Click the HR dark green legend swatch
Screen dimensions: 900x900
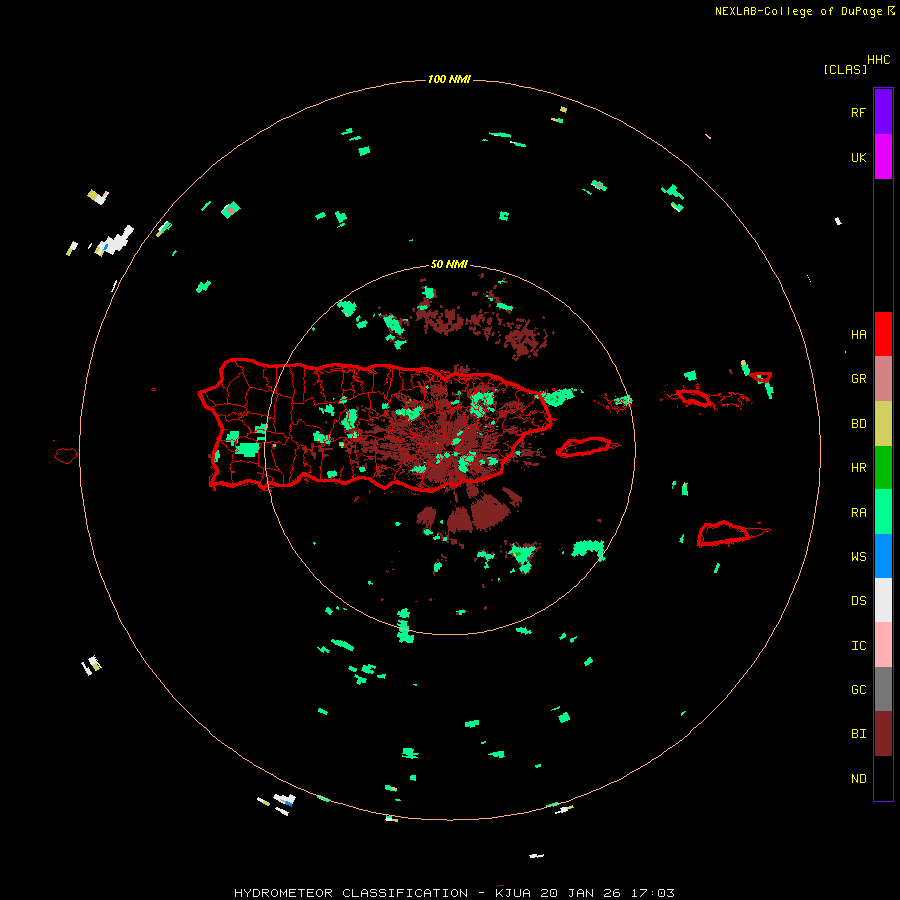click(883, 468)
